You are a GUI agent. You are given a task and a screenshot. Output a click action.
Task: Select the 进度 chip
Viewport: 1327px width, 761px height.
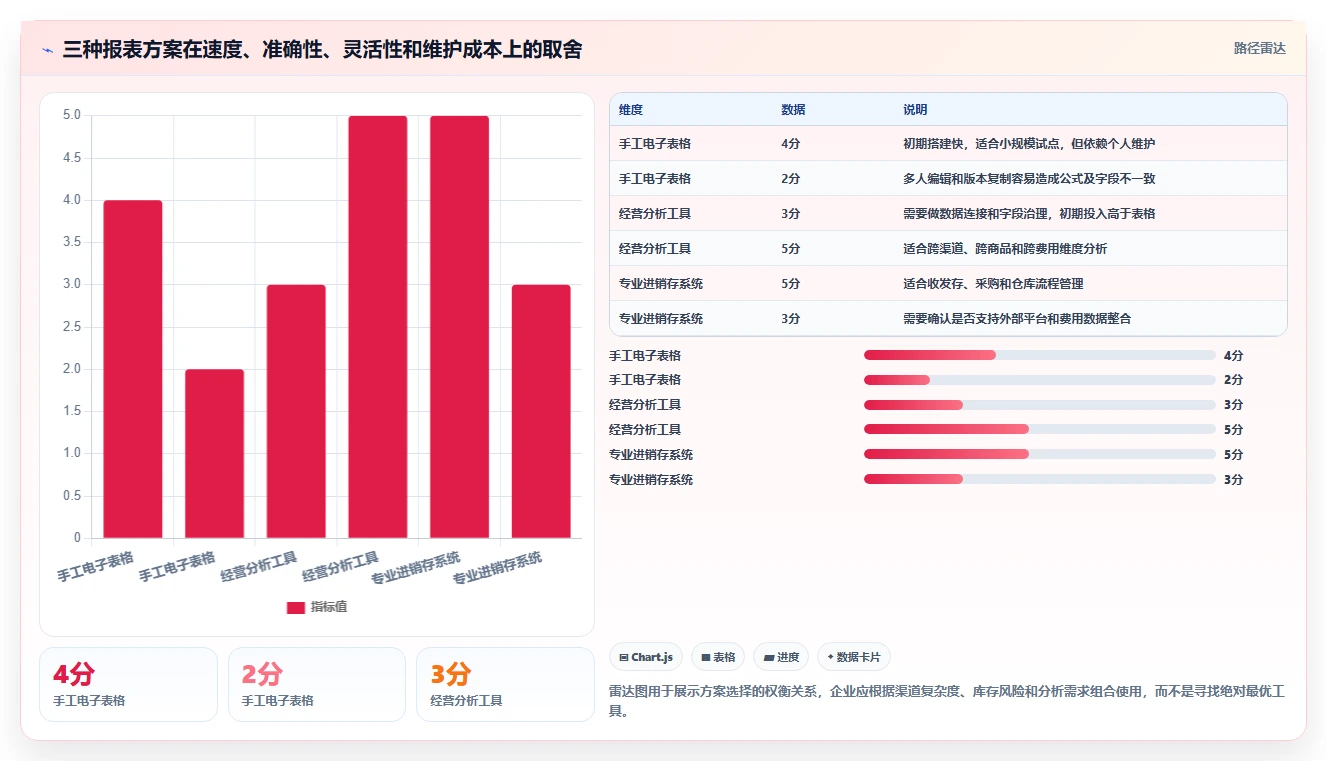[x=781, y=657]
